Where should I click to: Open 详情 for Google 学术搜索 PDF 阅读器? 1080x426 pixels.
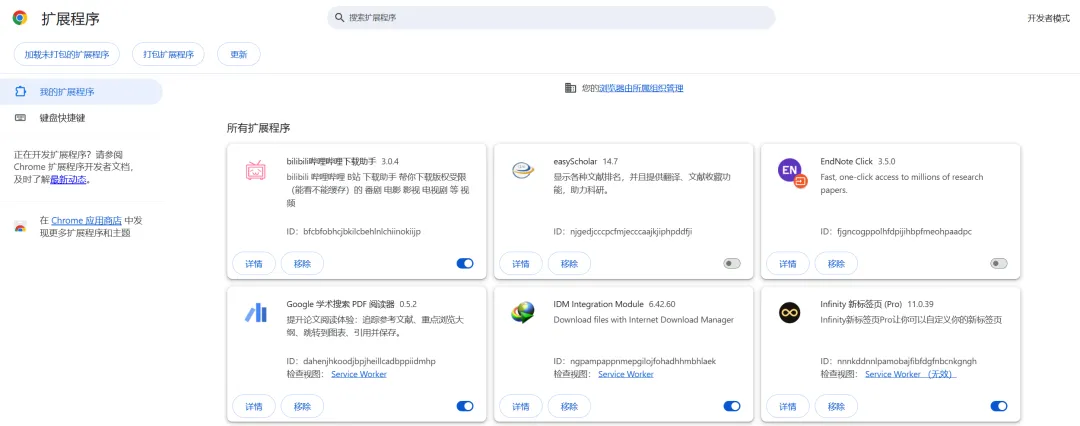coord(254,406)
